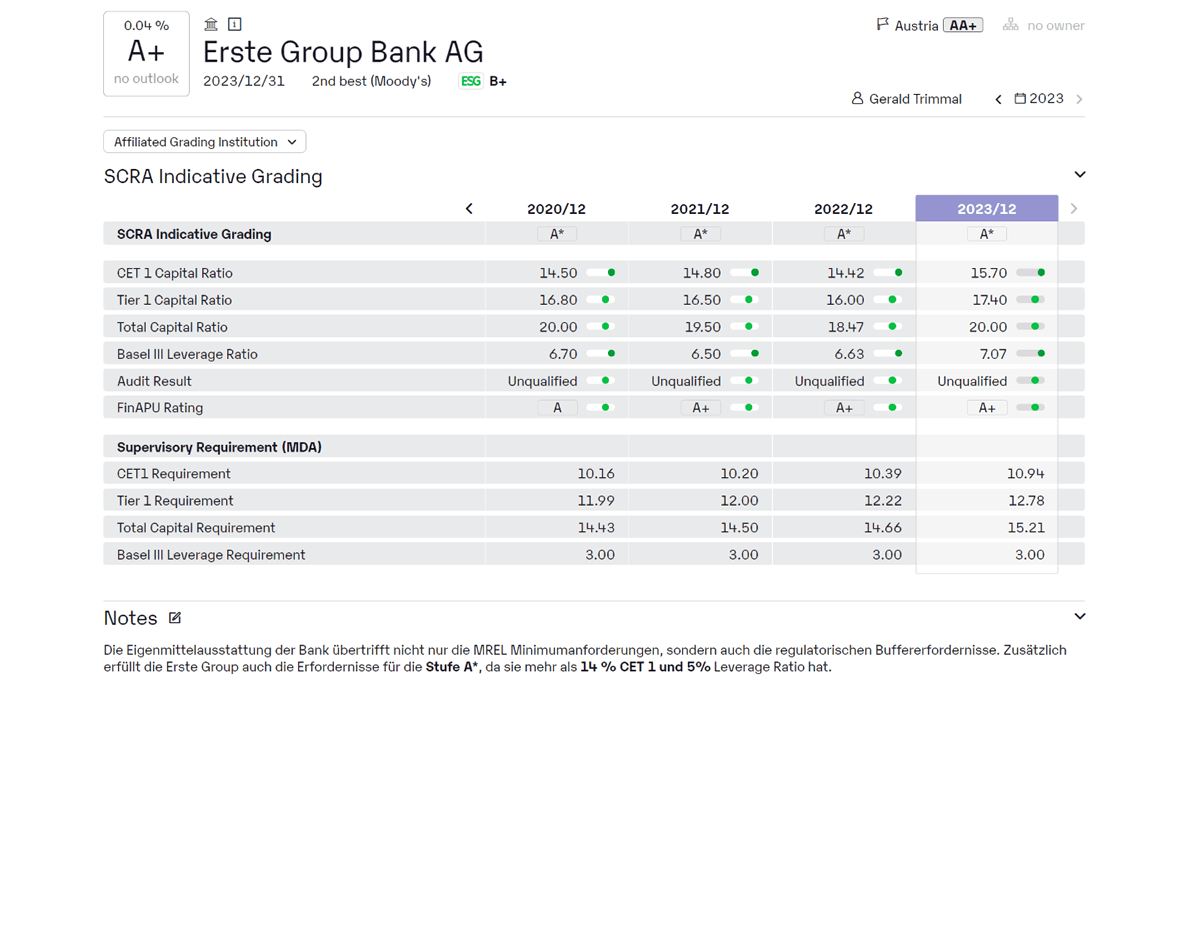Viewport: 1200px width, 930px height.
Task: Click Total Capital Requirement value 14.66
Action: coord(883,528)
